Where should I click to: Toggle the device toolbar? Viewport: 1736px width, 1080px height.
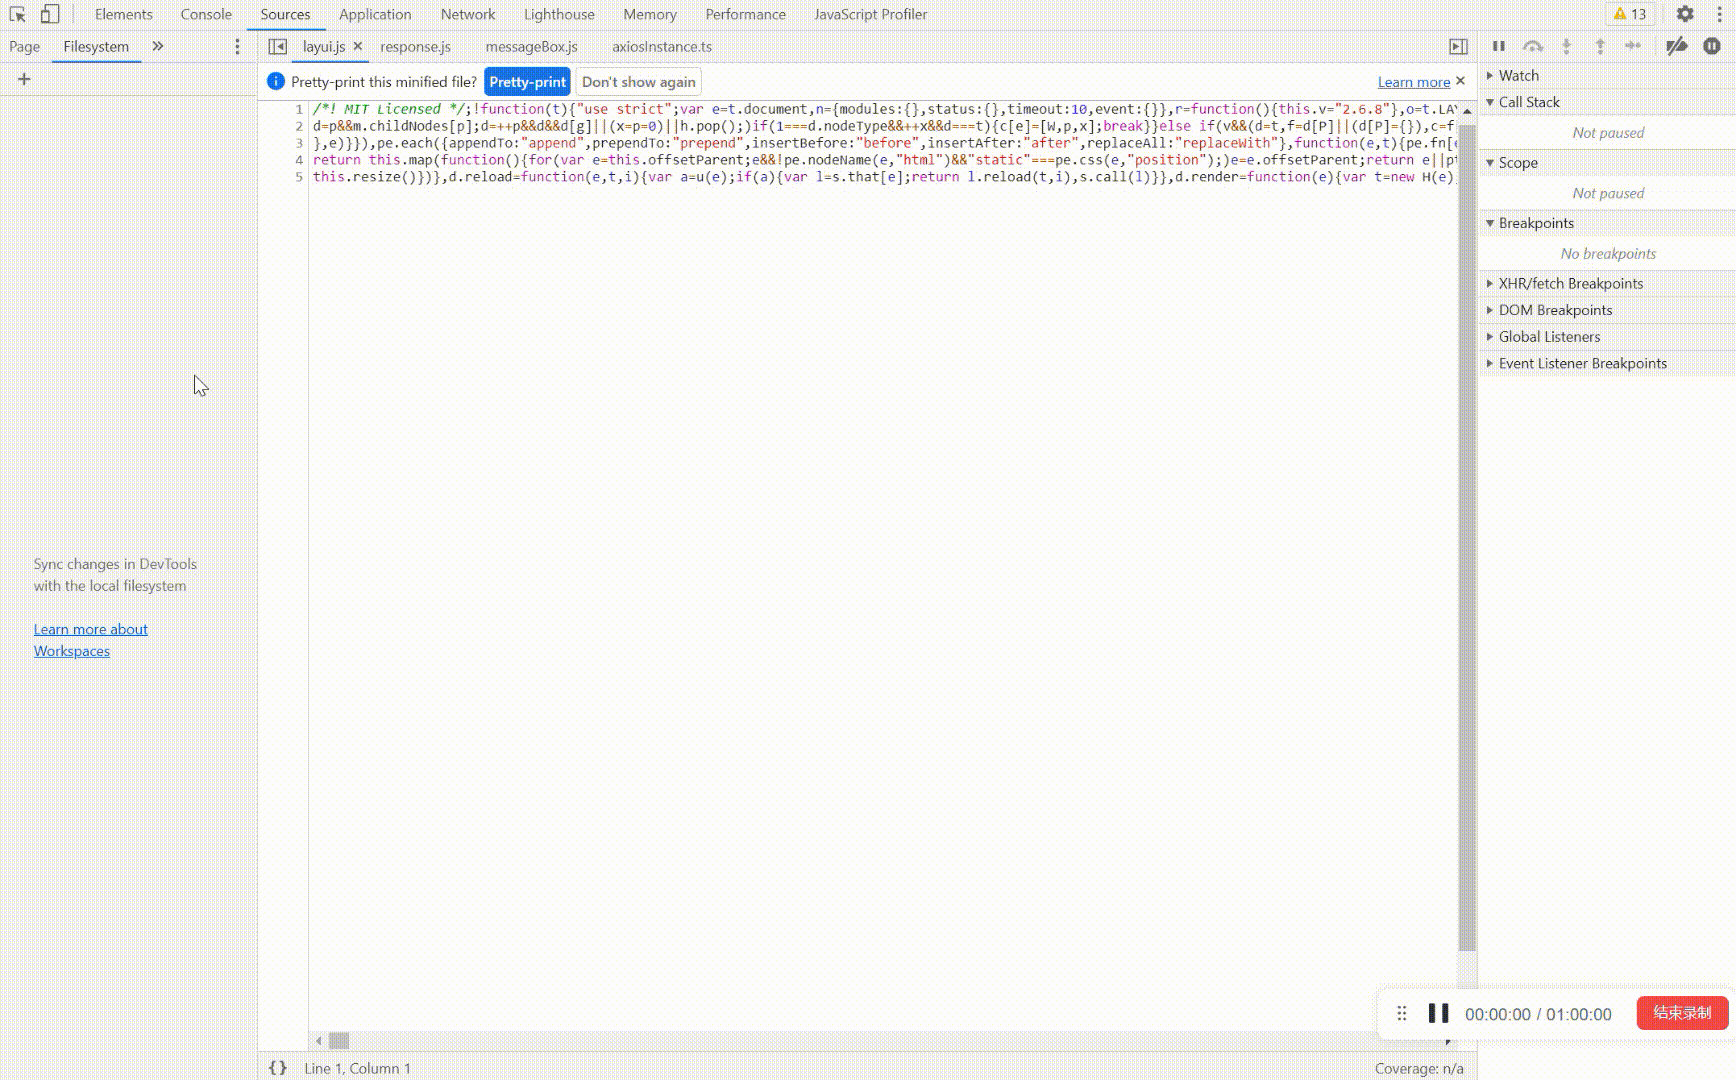(48, 14)
